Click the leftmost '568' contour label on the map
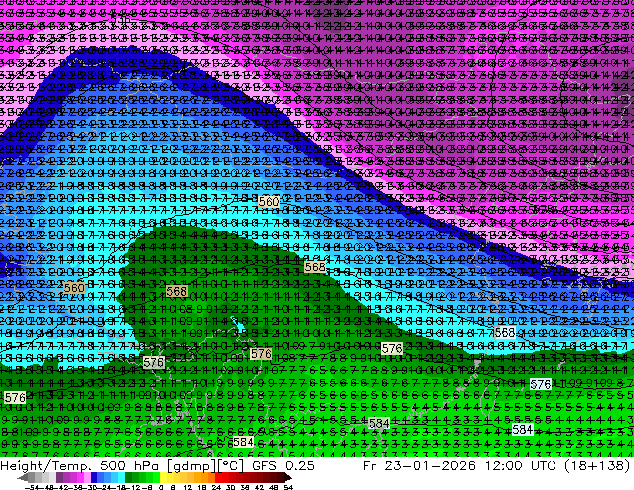The image size is (634, 490). coord(177,291)
